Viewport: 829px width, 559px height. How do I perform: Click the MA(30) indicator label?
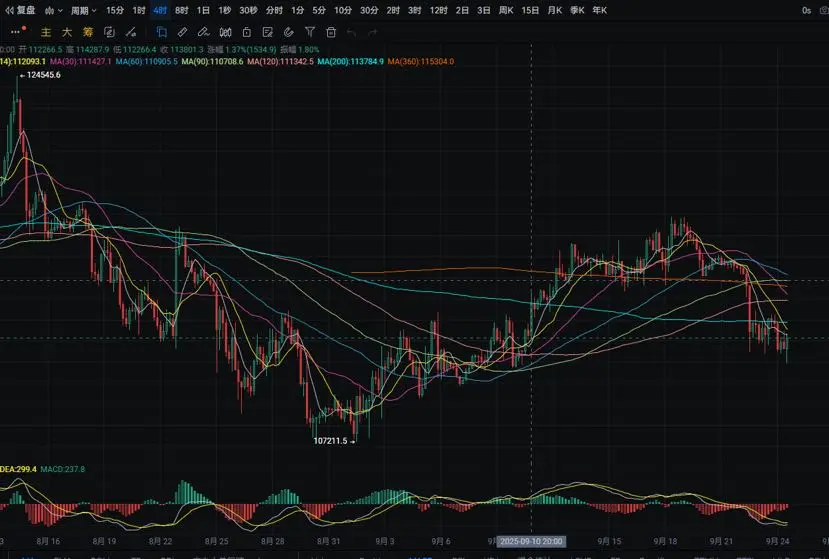point(80,62)
